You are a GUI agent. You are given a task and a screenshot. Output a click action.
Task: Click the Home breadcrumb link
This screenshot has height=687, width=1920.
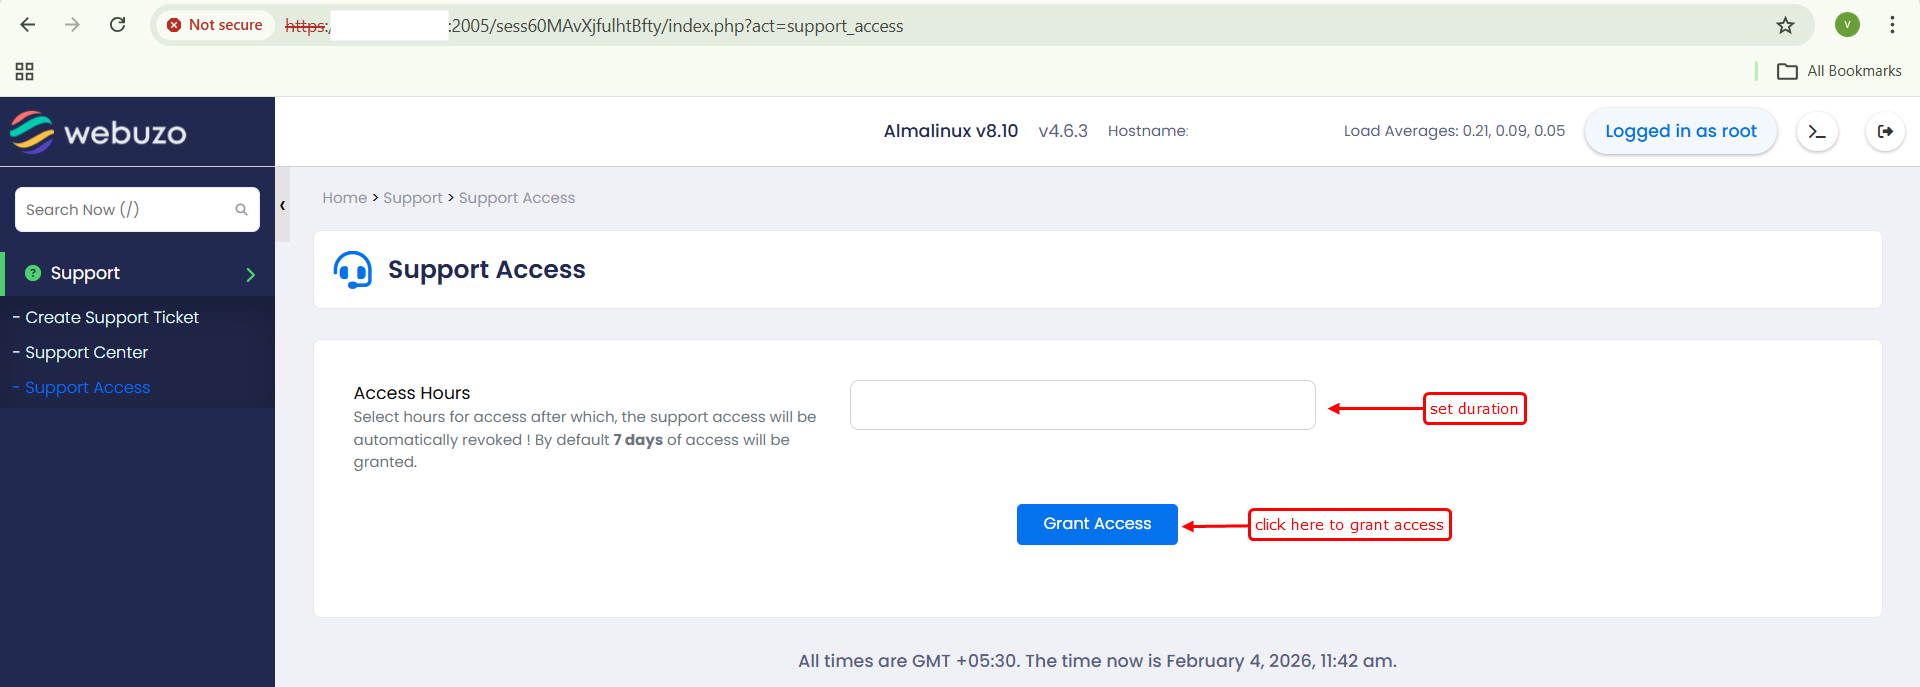coord(344,198)
